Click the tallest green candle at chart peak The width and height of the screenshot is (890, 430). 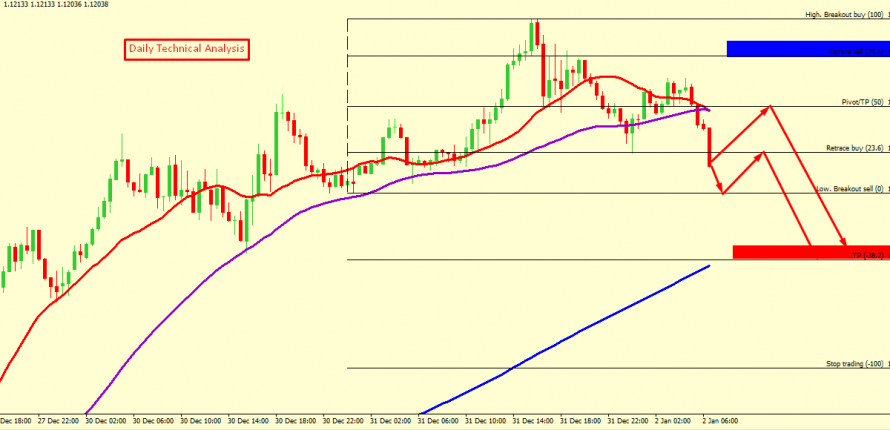click(529, 35)
